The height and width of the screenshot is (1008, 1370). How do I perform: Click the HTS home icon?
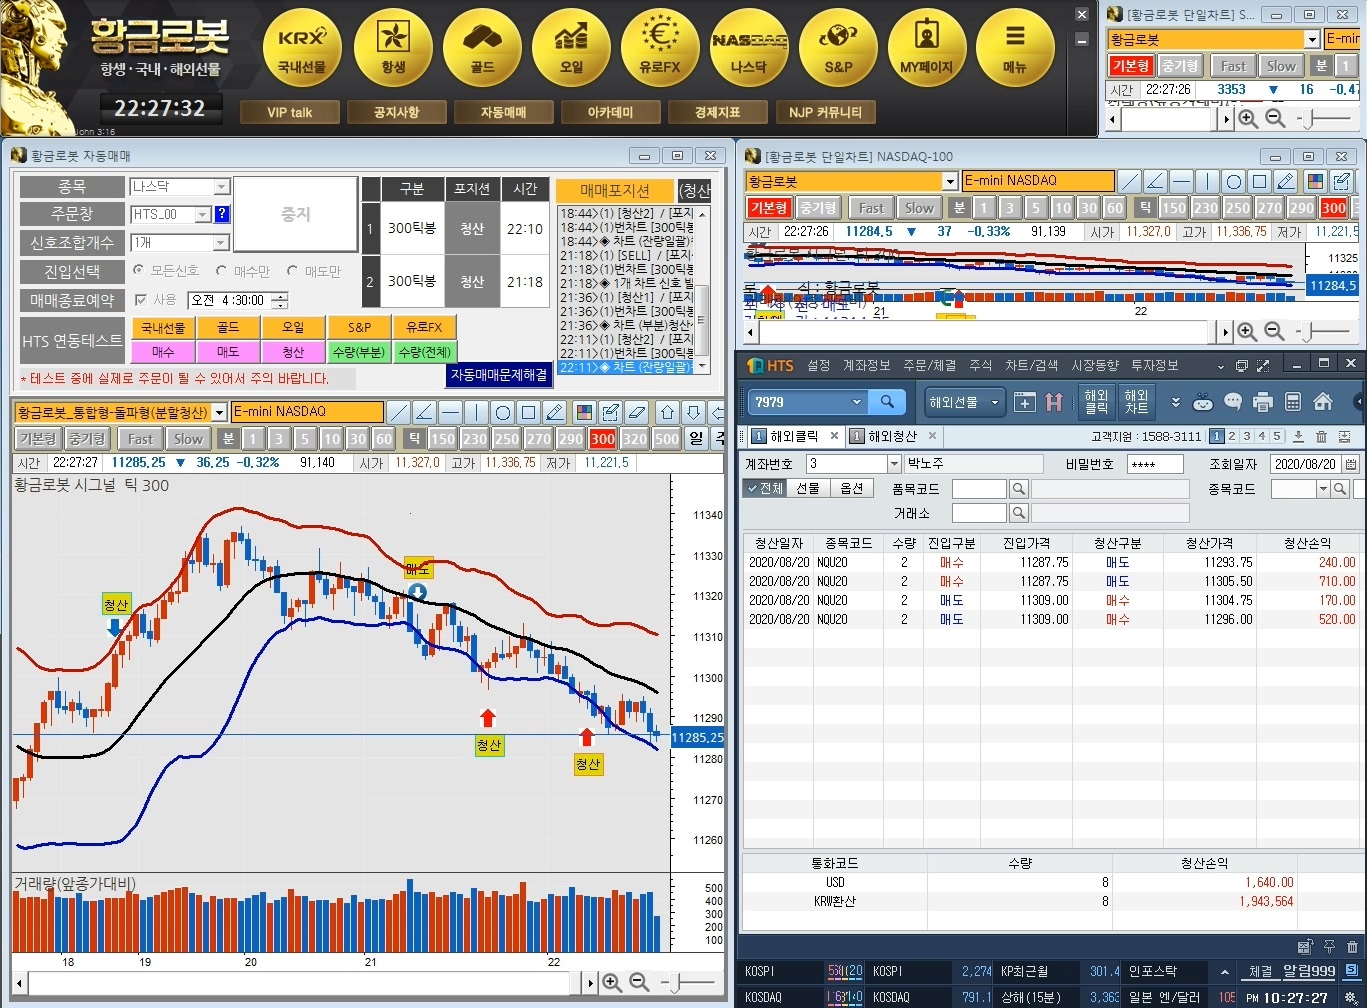pyautogui.click(x=1323, y=402)
